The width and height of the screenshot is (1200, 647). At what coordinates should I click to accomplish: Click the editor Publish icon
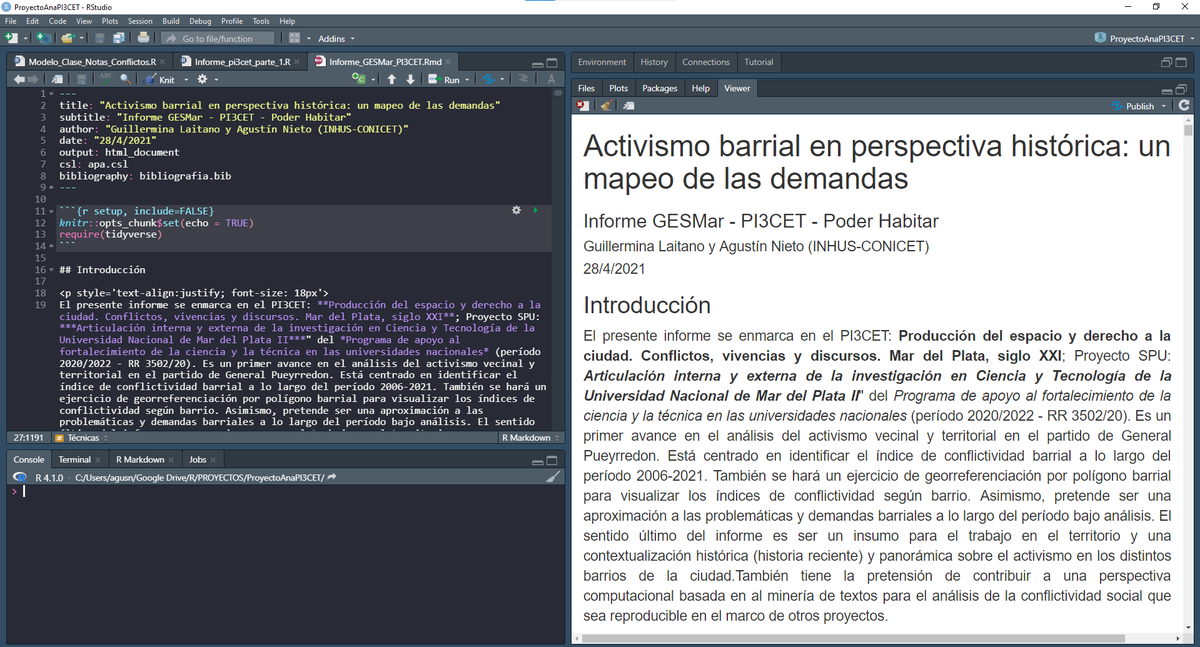click(487, 79)
